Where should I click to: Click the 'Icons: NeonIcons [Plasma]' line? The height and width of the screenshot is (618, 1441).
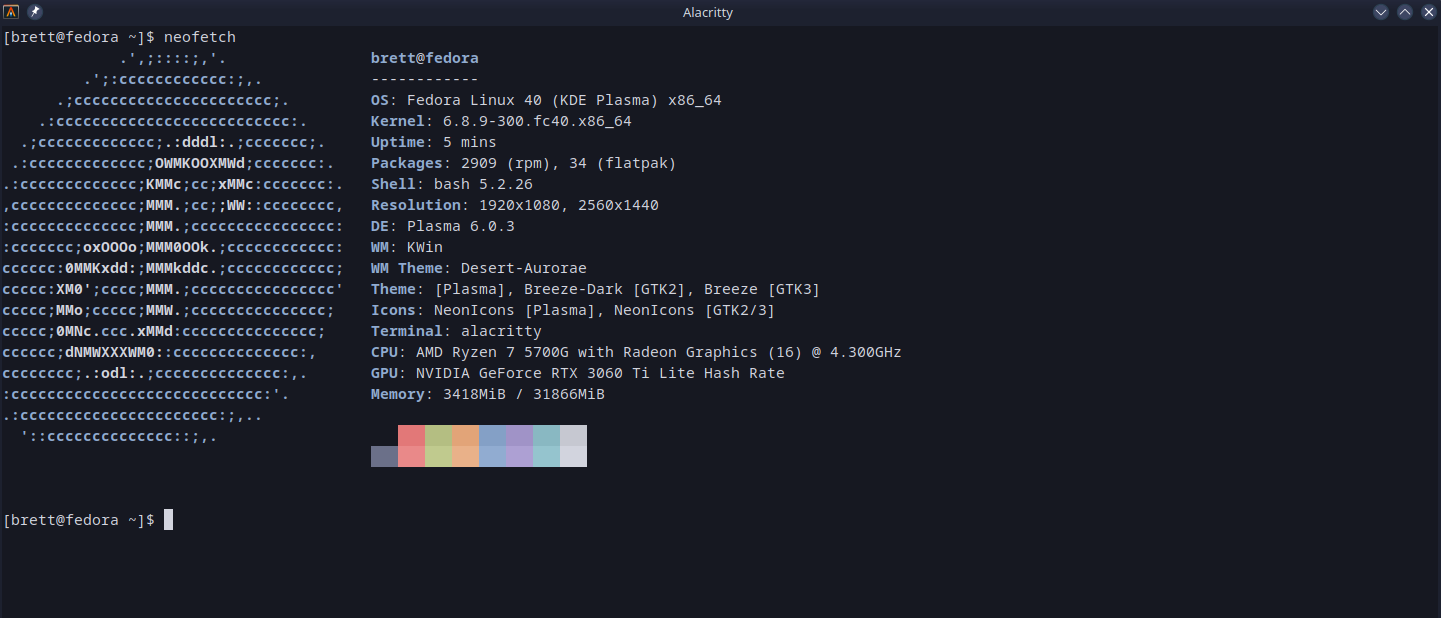click(573, 310)
